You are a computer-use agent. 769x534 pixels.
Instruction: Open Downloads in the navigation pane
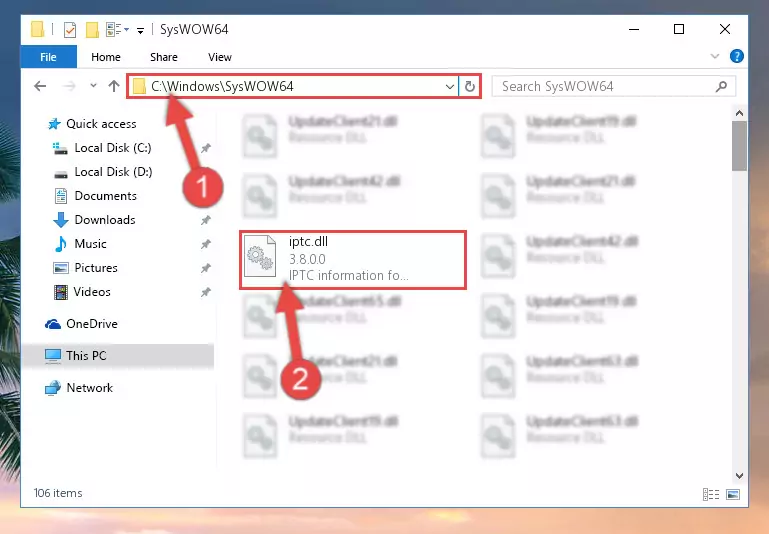tap(105, 220)
